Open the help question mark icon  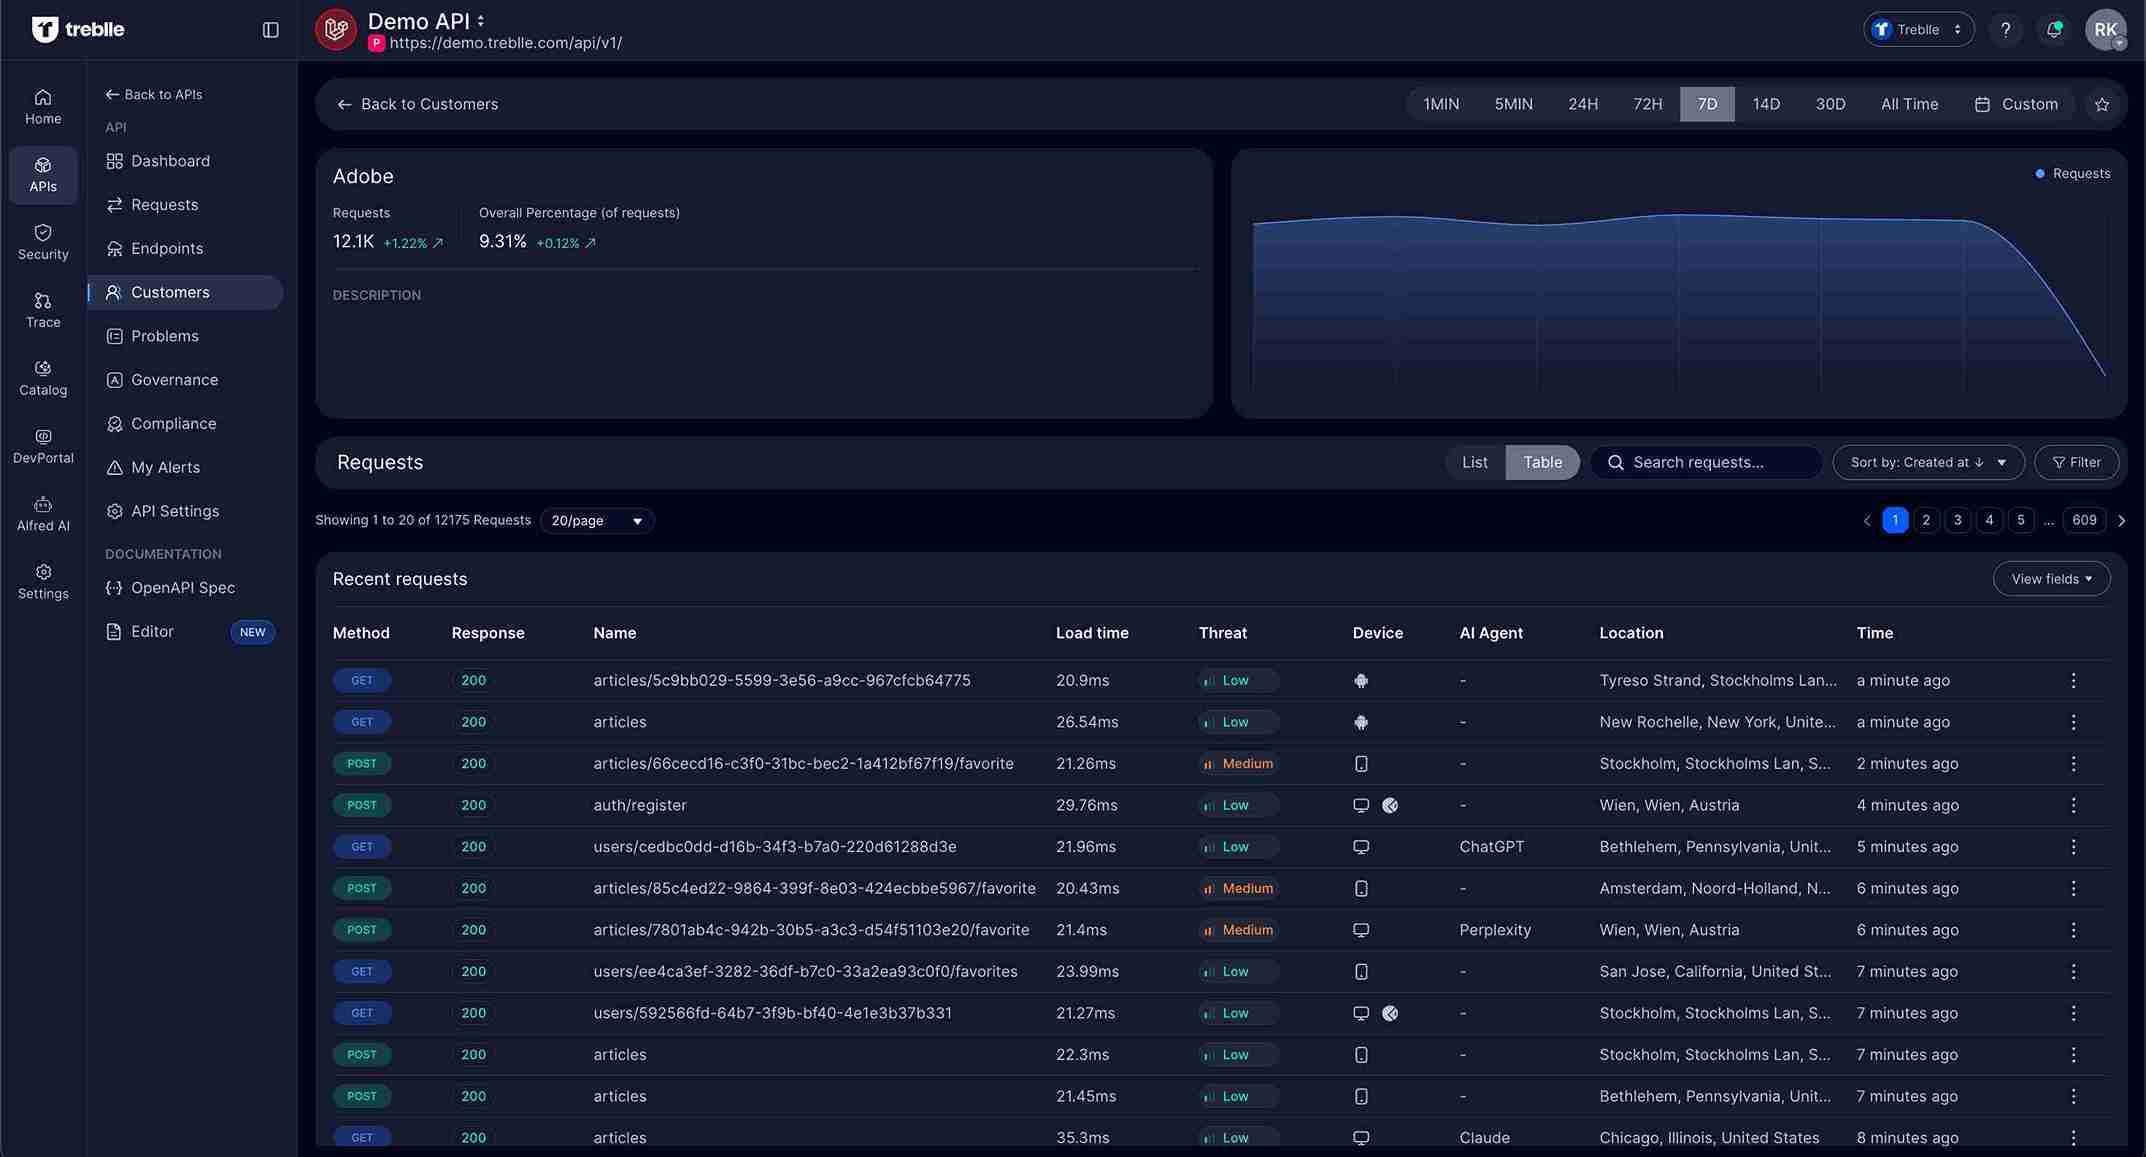2004,29
